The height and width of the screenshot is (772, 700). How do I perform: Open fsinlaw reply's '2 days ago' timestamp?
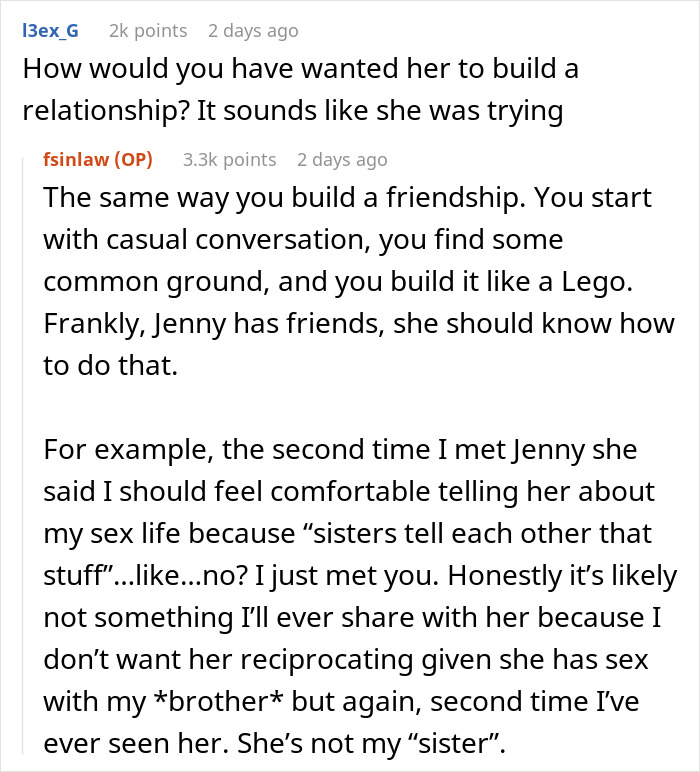tap(342, 159)
